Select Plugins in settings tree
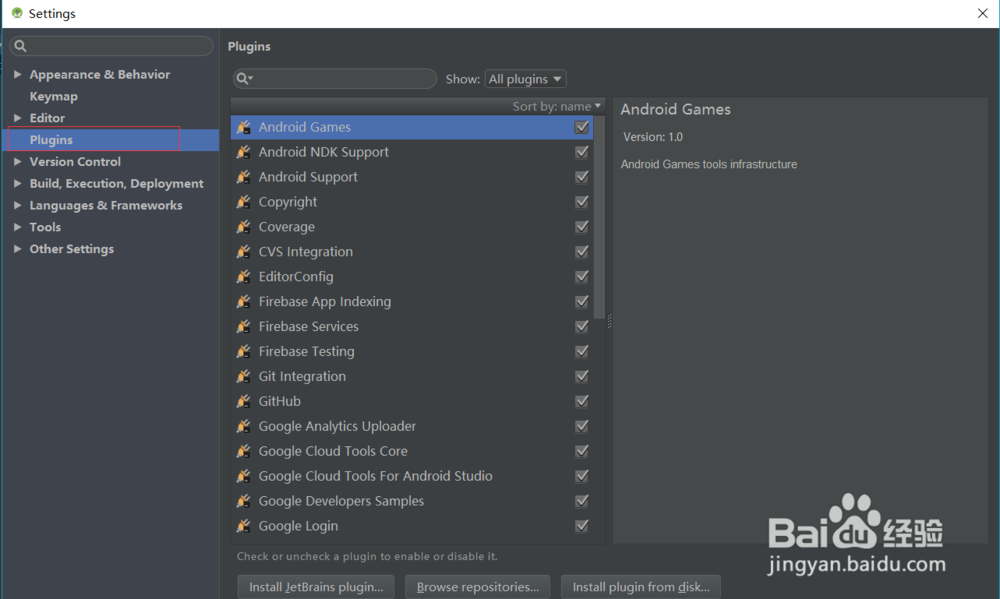 51,140
